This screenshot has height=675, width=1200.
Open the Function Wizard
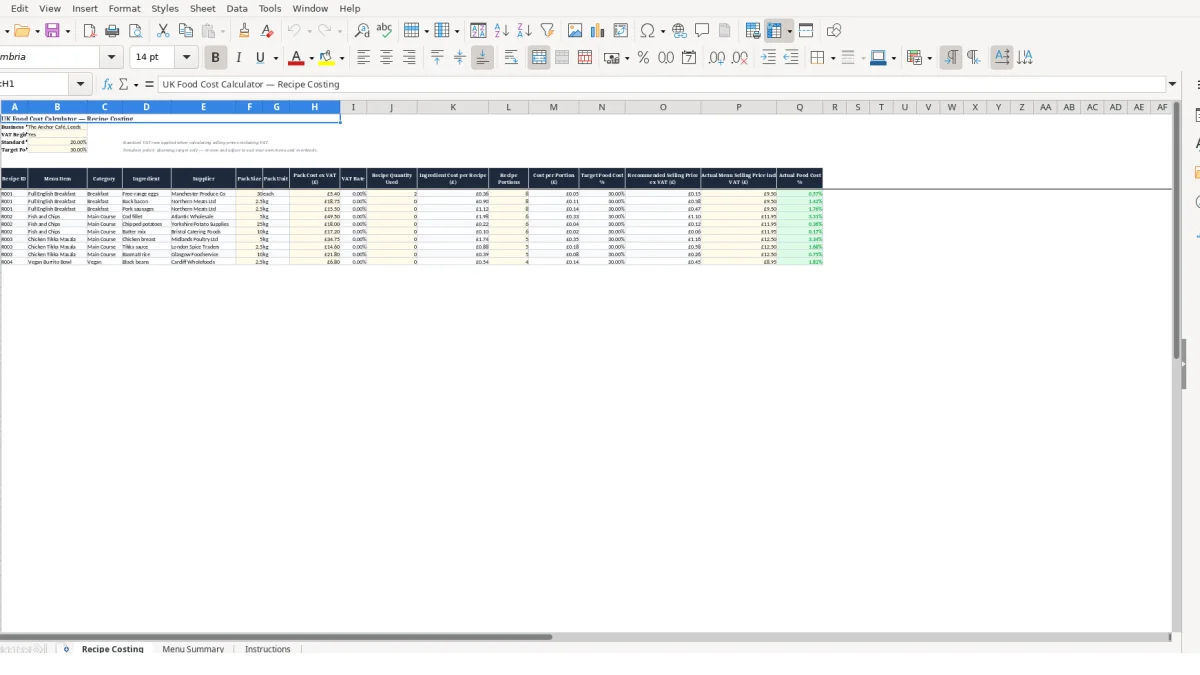(x=108, y=85)
